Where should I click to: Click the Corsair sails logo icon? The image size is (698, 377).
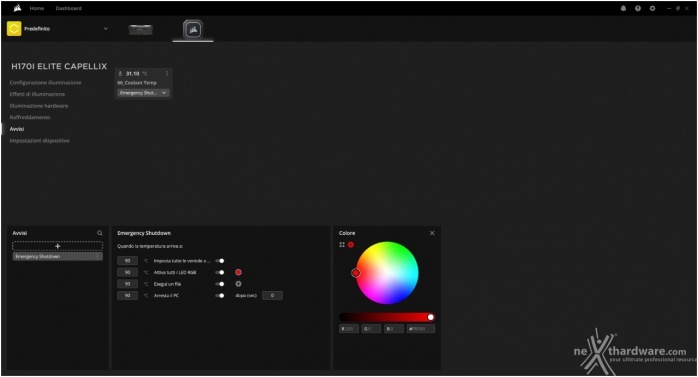(17, 8)
